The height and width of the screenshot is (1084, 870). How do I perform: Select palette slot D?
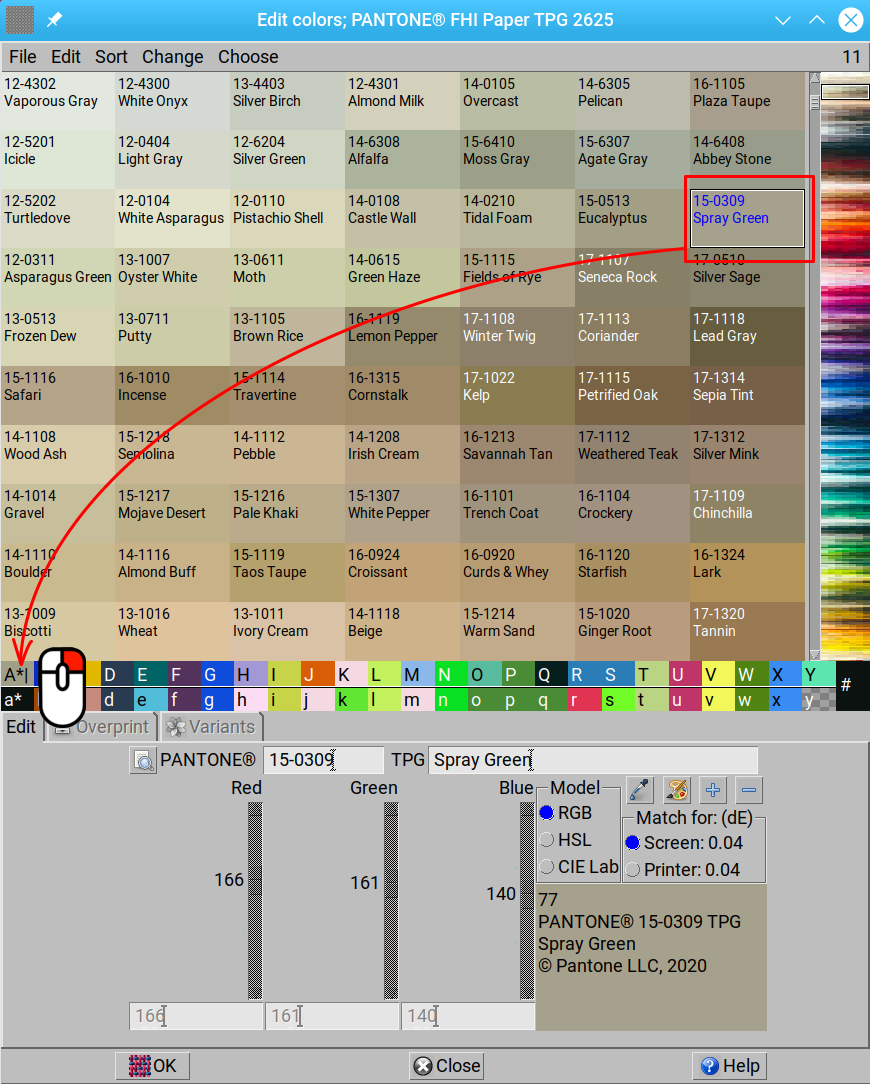coord(118,674)
